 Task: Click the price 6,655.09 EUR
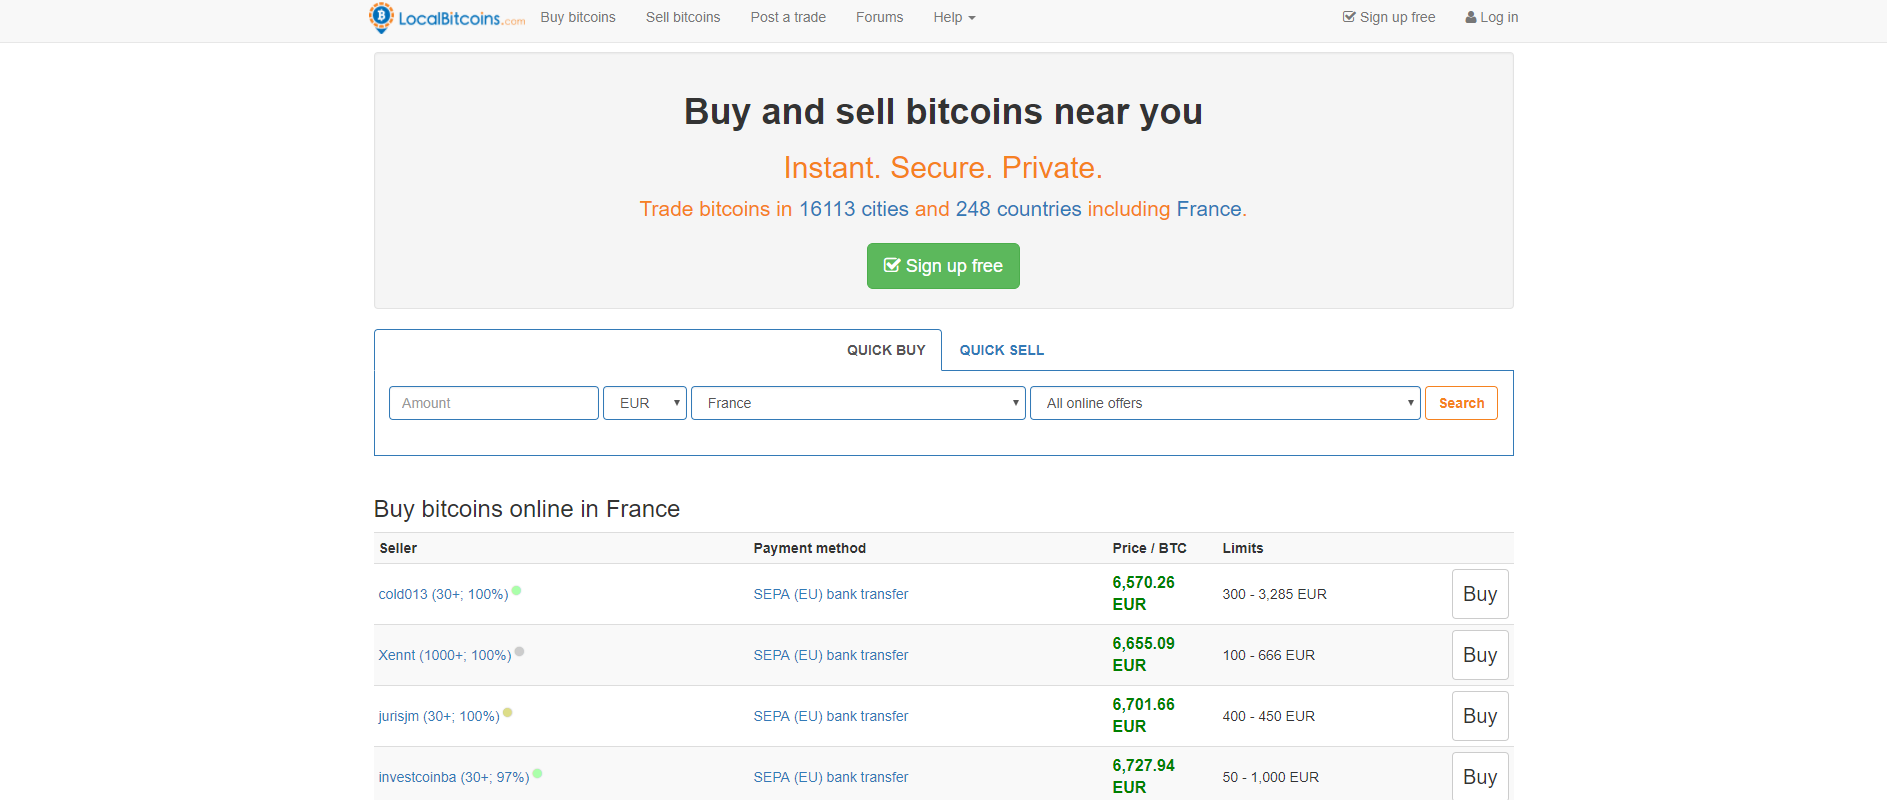(x=1143, y=654)
